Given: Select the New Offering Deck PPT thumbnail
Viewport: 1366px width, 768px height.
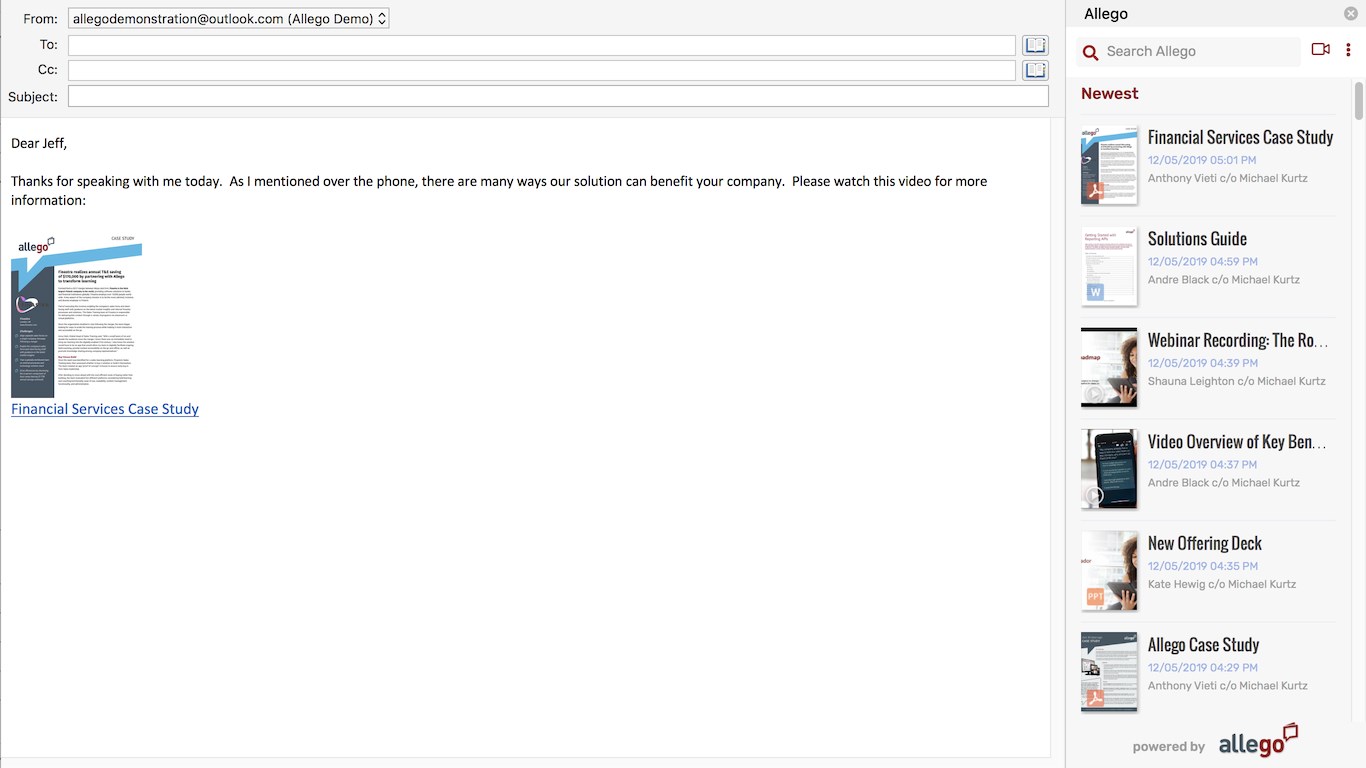Looking at the screenshot, I should (1109, 570).
